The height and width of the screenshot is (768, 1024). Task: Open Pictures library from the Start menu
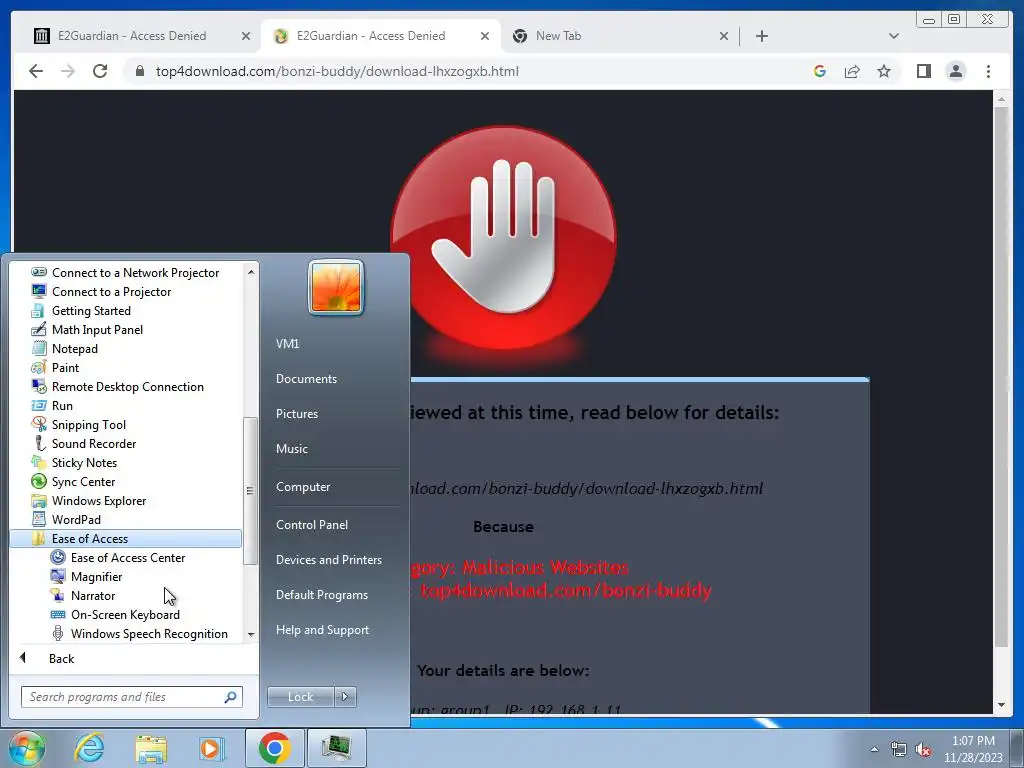[296, 413]
